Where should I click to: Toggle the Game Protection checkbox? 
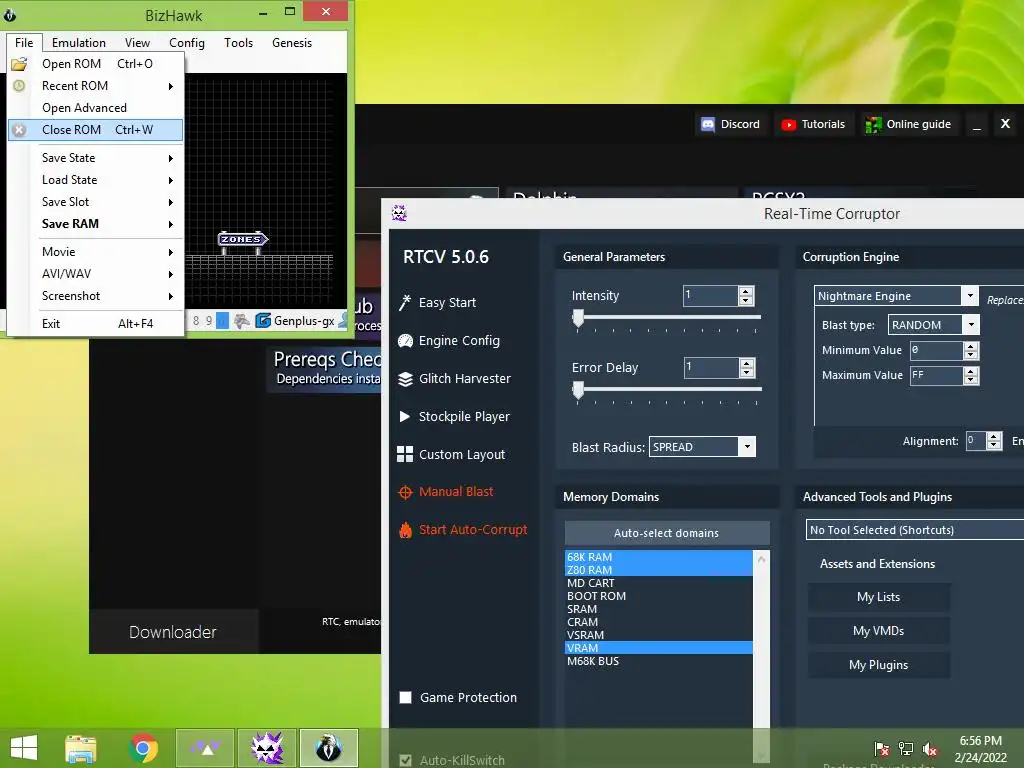point(406,697)
